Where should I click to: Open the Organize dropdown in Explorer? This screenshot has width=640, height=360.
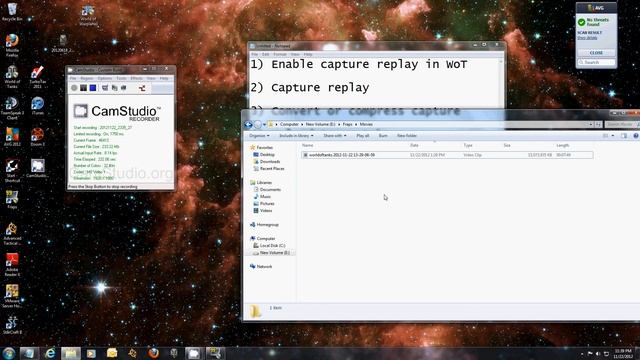[x=259, y=136]
